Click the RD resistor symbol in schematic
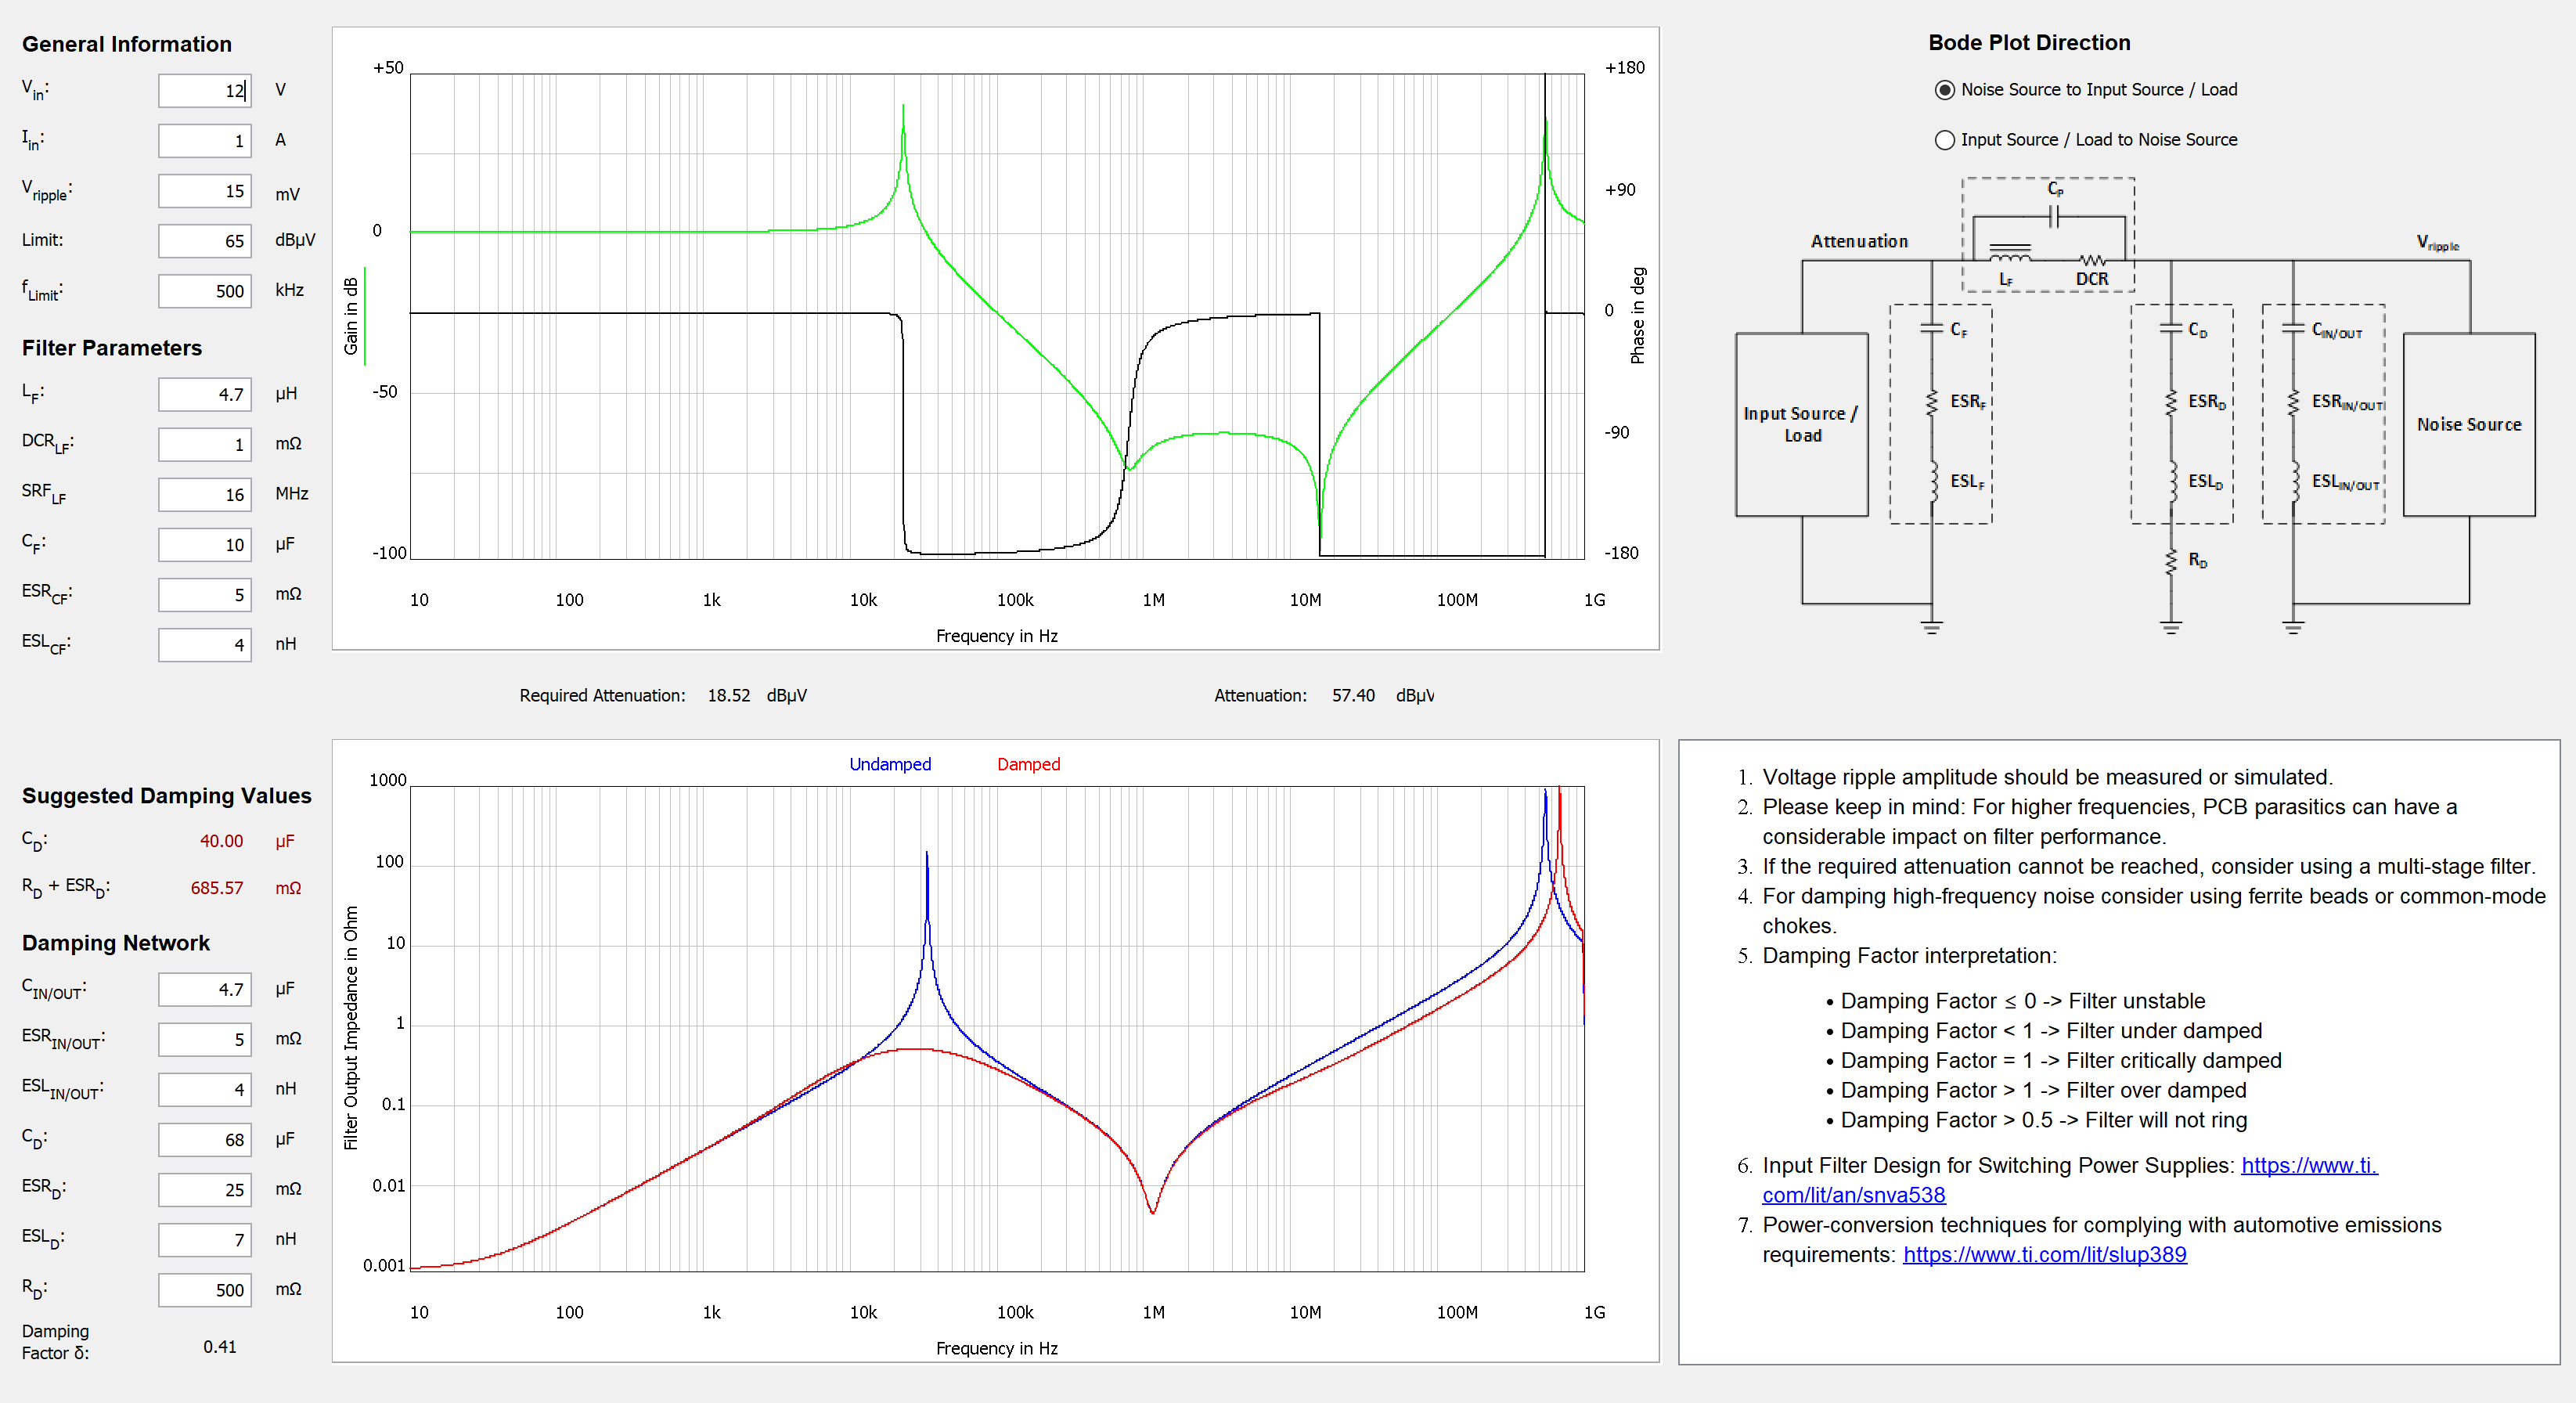The width and height of the screenshot is (2576, 1403). point(2170,561)
